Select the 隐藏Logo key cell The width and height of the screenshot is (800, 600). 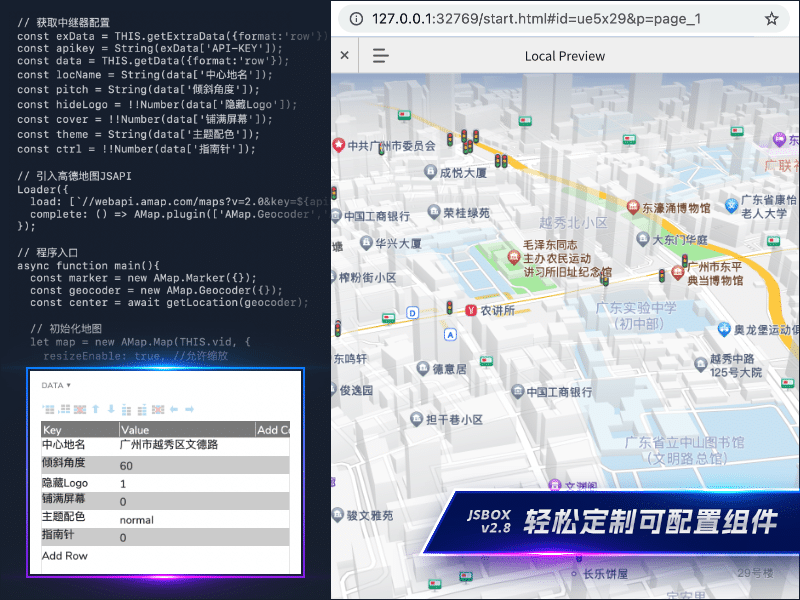click(x=80, y=483)
